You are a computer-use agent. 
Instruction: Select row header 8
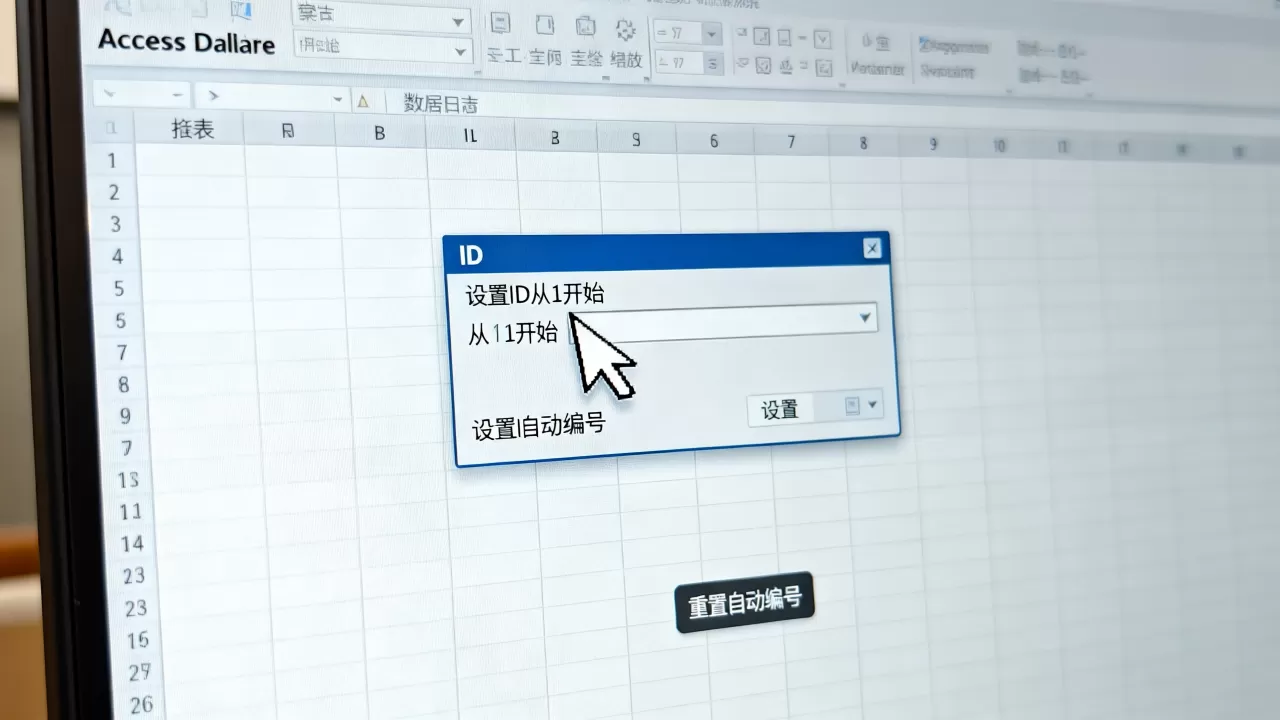point(124,385)
